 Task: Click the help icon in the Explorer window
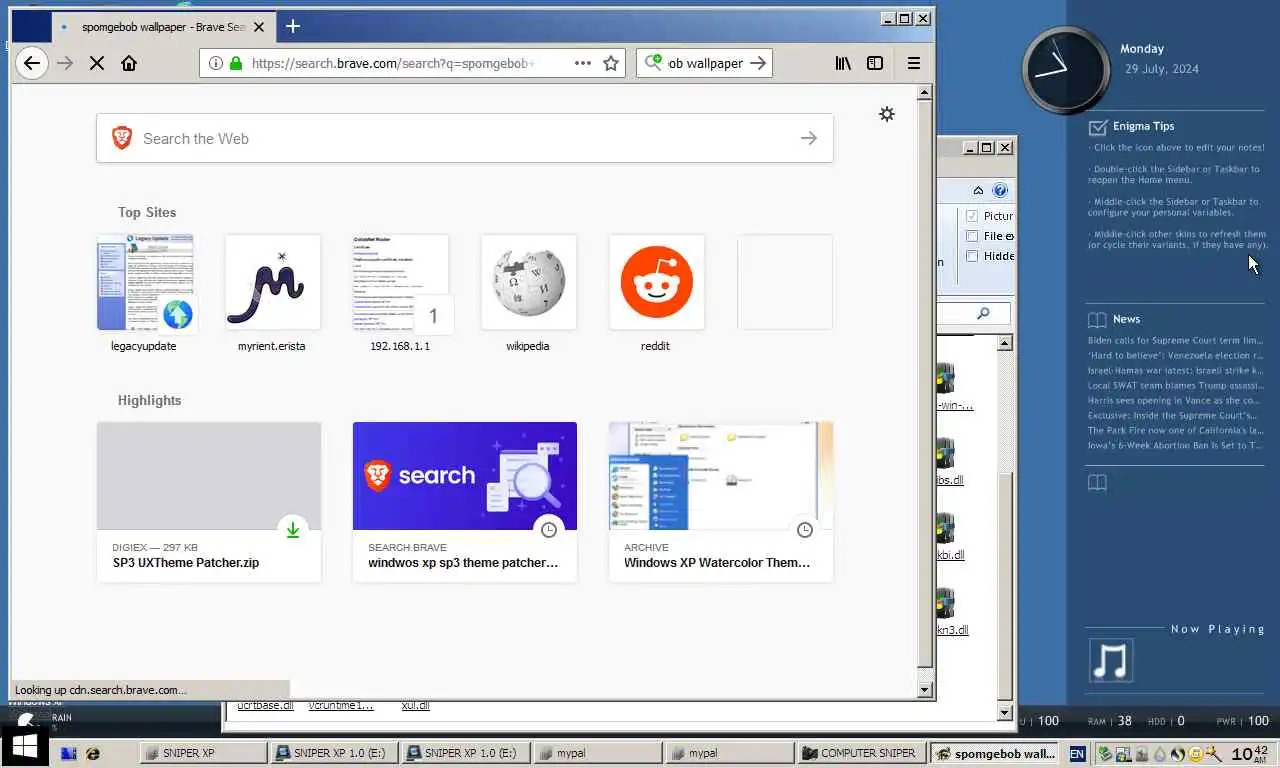click(999, 190)
